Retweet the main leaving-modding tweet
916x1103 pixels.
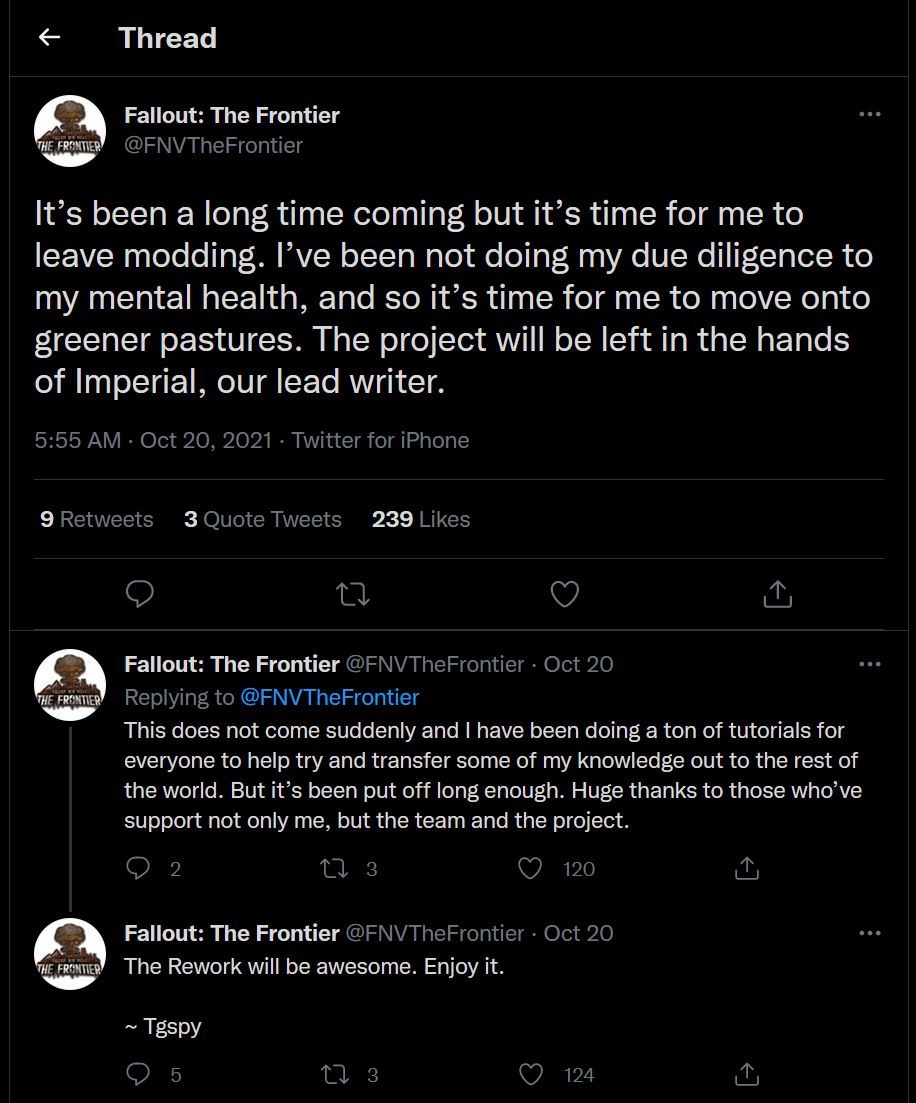(x=352, y=594)
